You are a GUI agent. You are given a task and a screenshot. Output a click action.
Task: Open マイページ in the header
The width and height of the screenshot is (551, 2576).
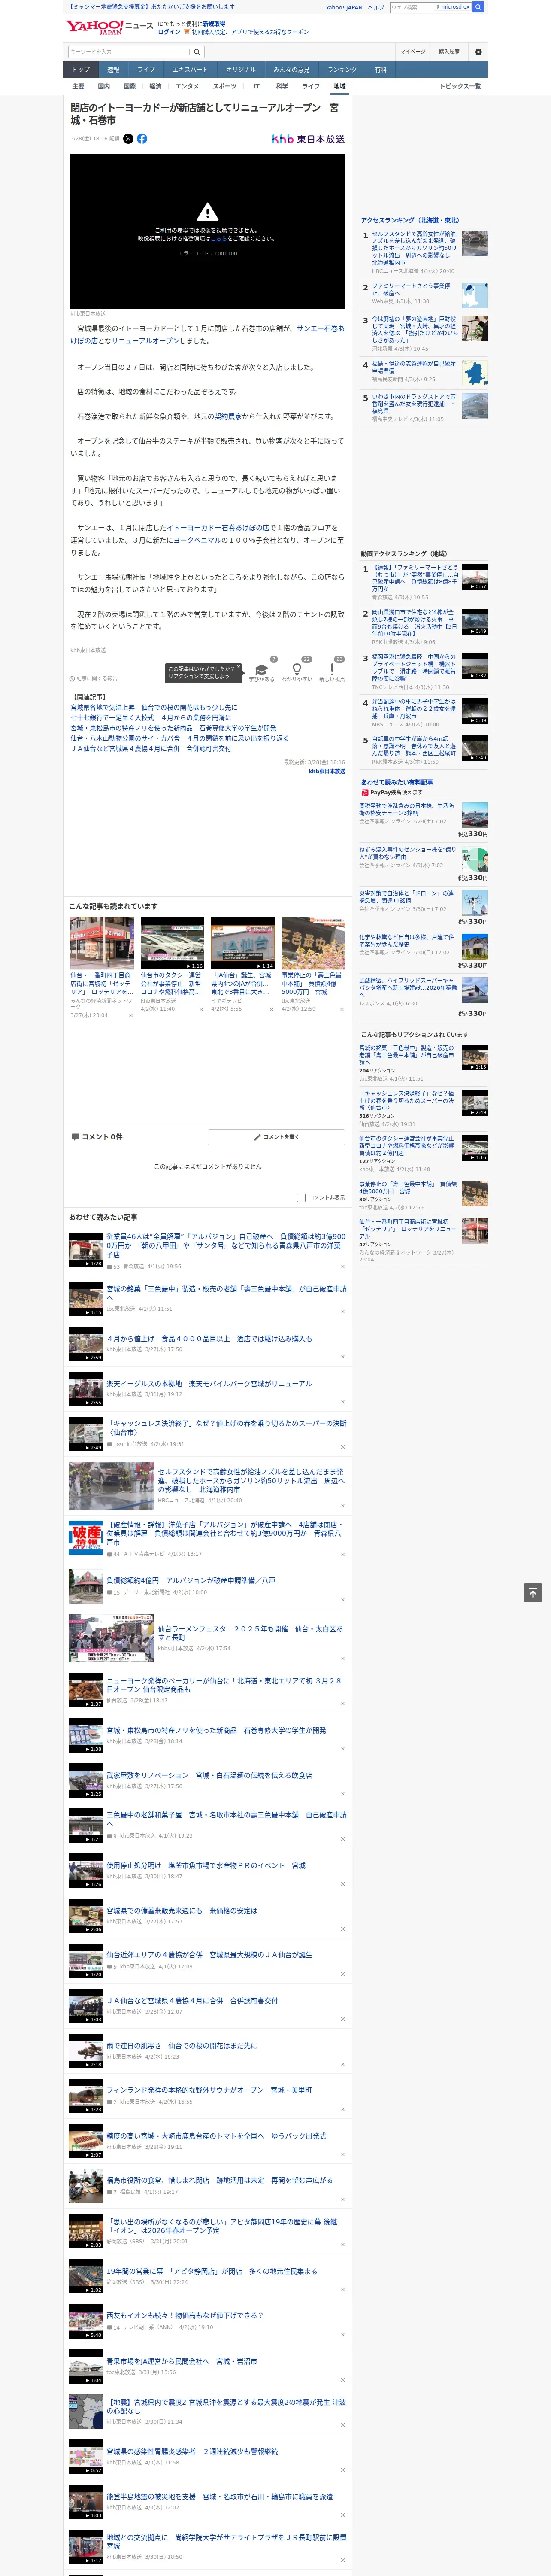click(x=412, y=51)
